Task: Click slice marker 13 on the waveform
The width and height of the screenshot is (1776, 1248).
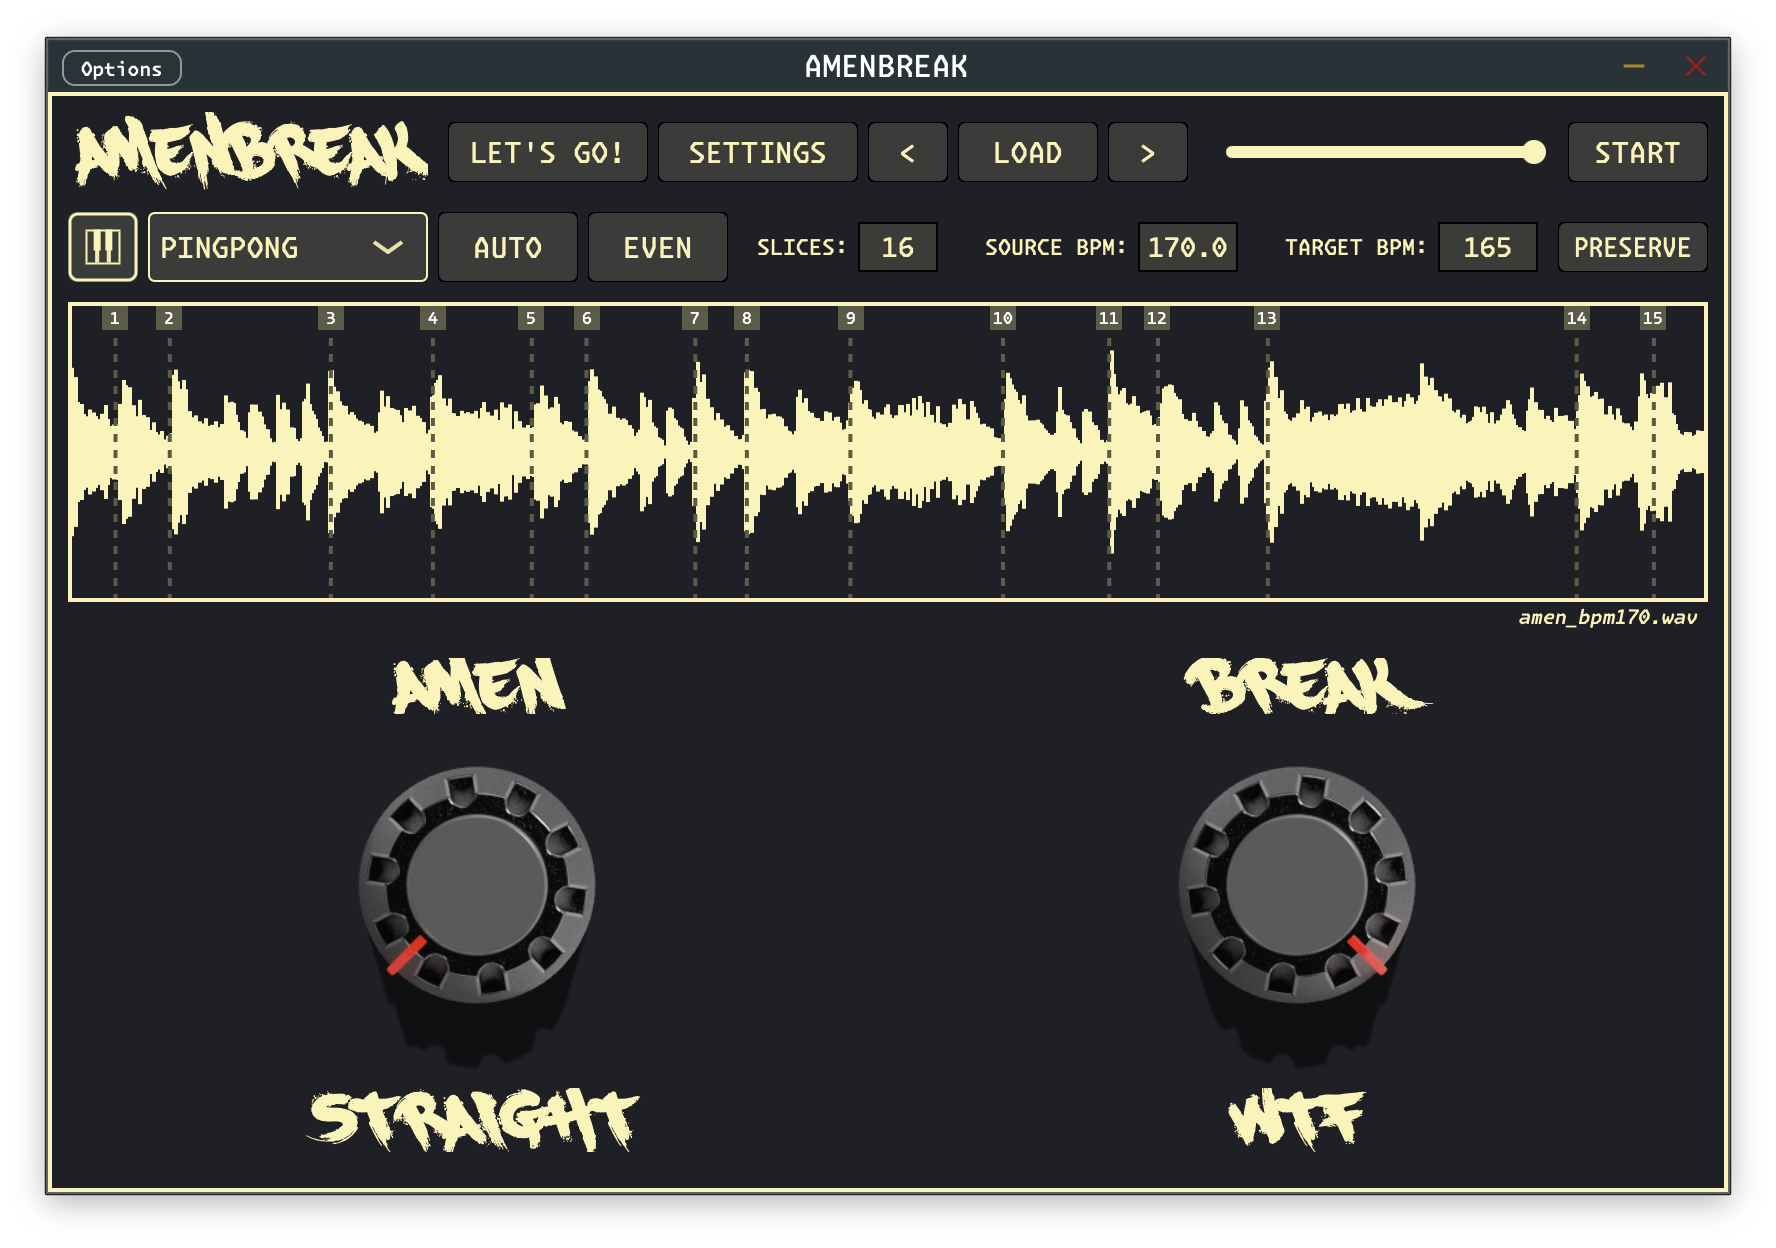Action: point(1265,319)
